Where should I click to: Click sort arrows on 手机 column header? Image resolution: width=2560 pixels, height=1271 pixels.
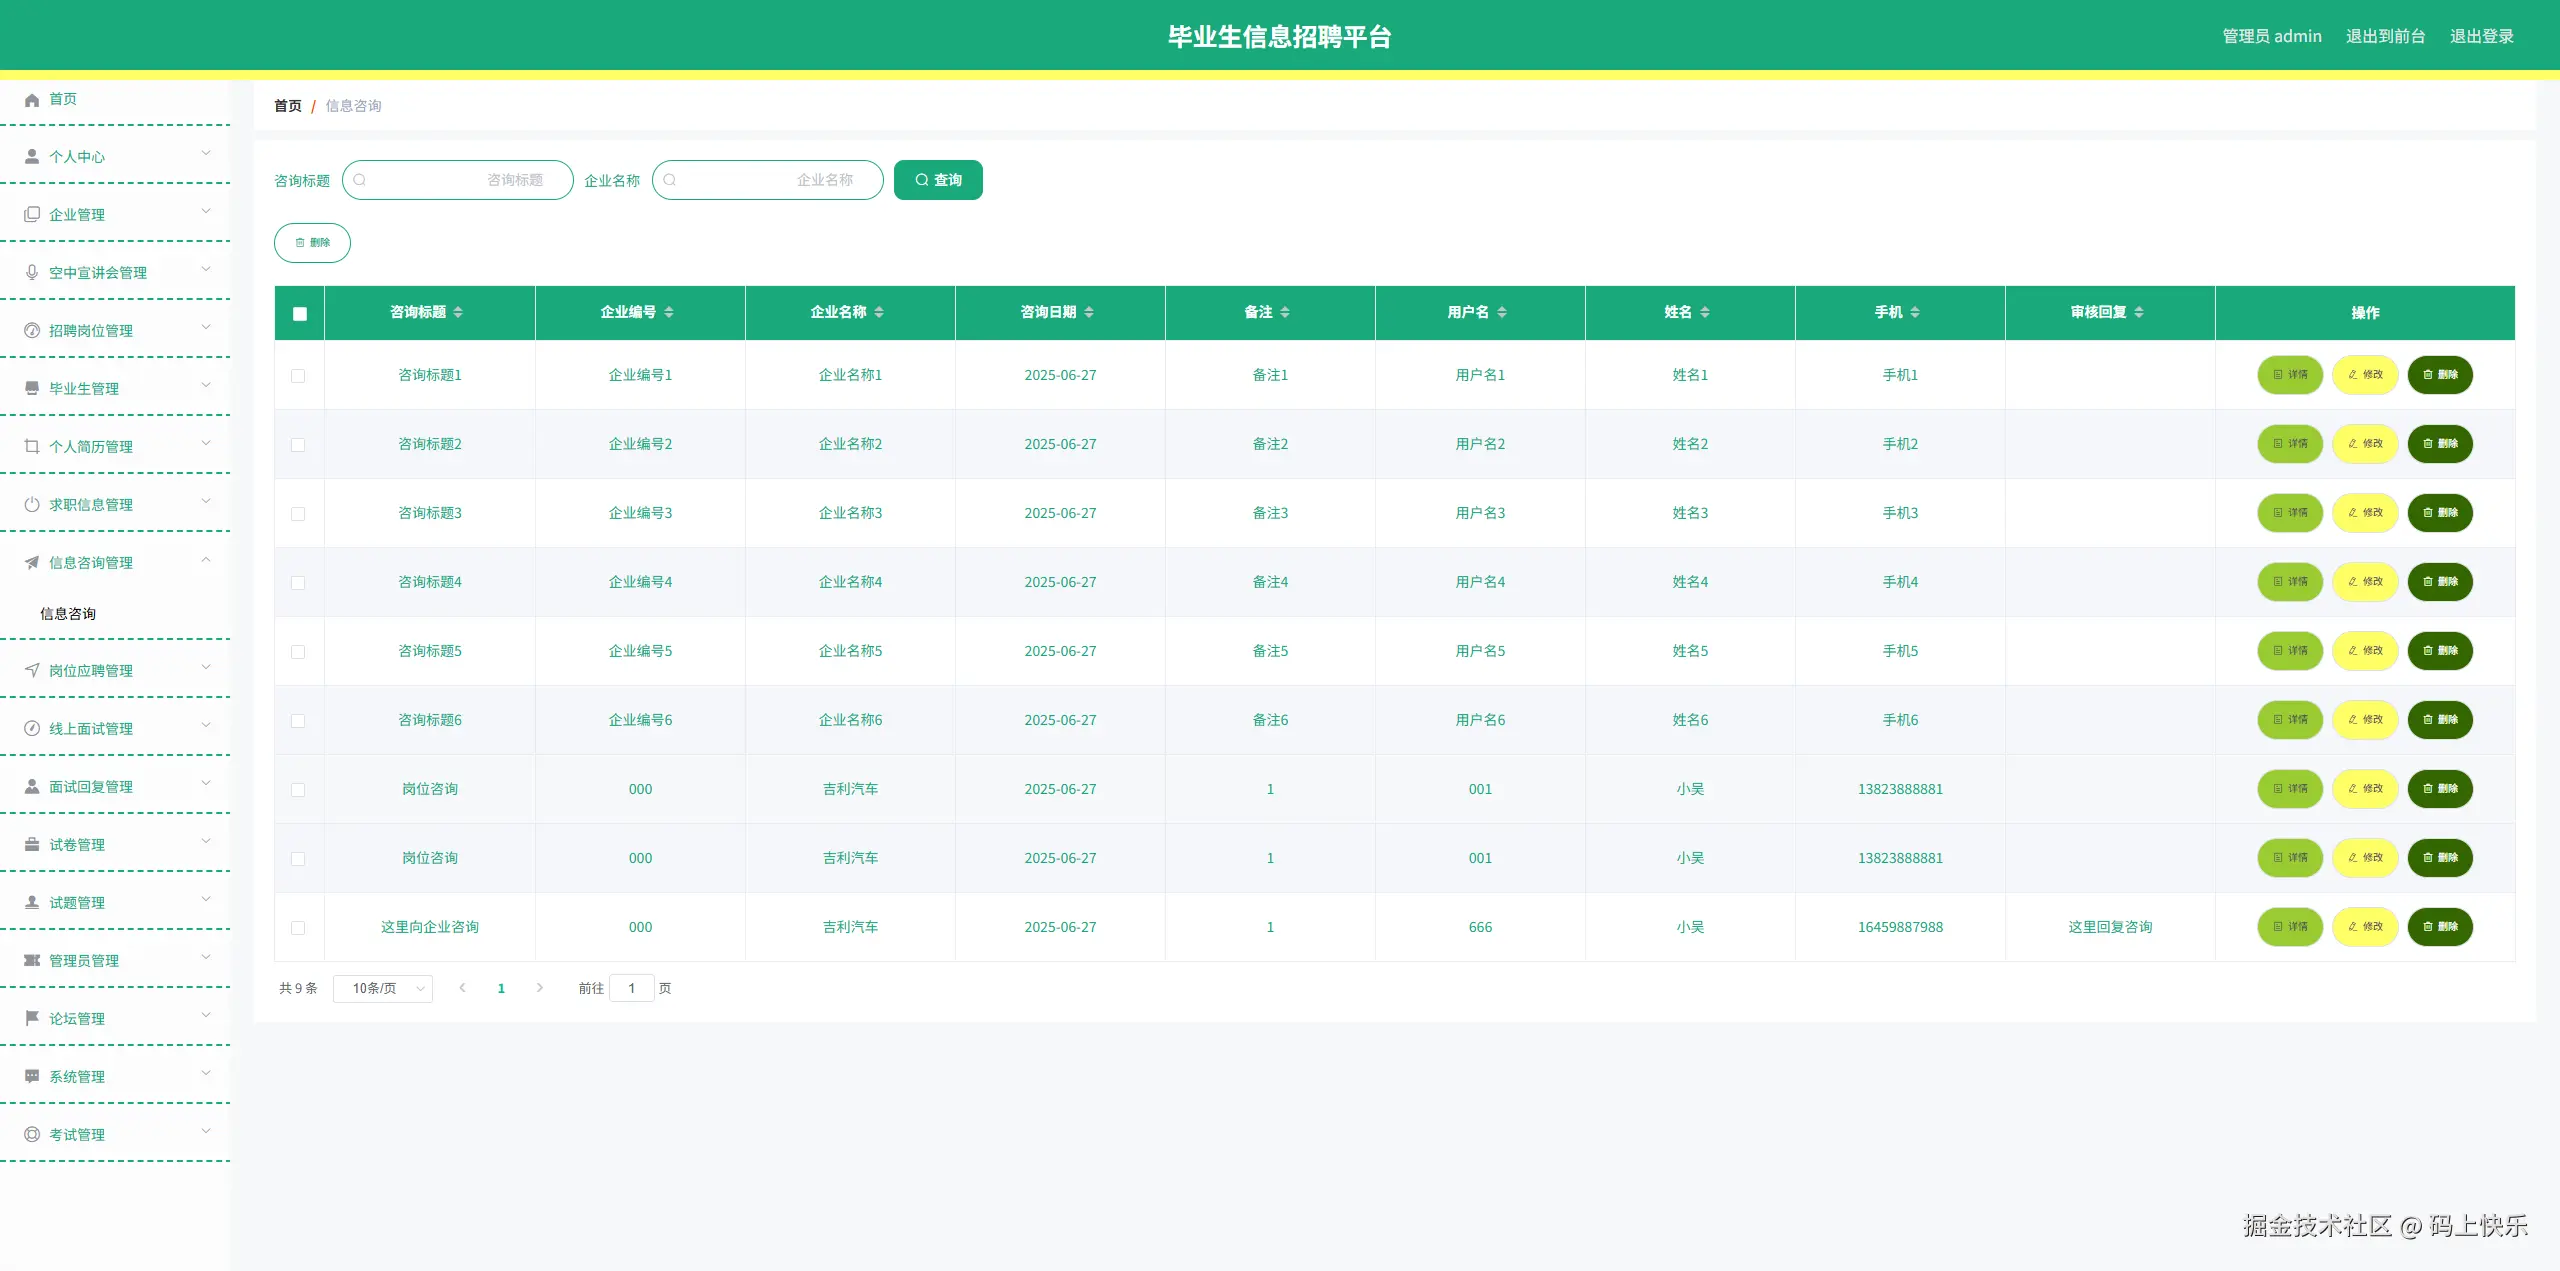(1915, 312)
